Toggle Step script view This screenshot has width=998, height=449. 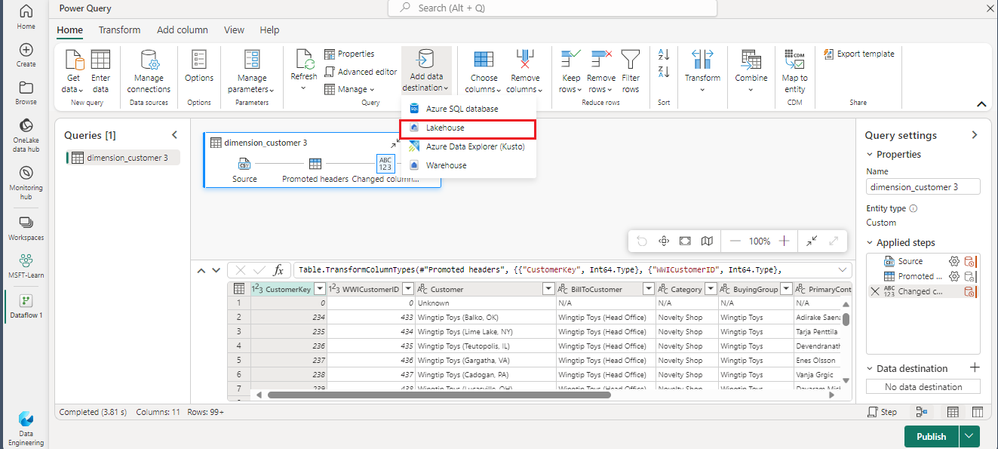click(882, 412)
